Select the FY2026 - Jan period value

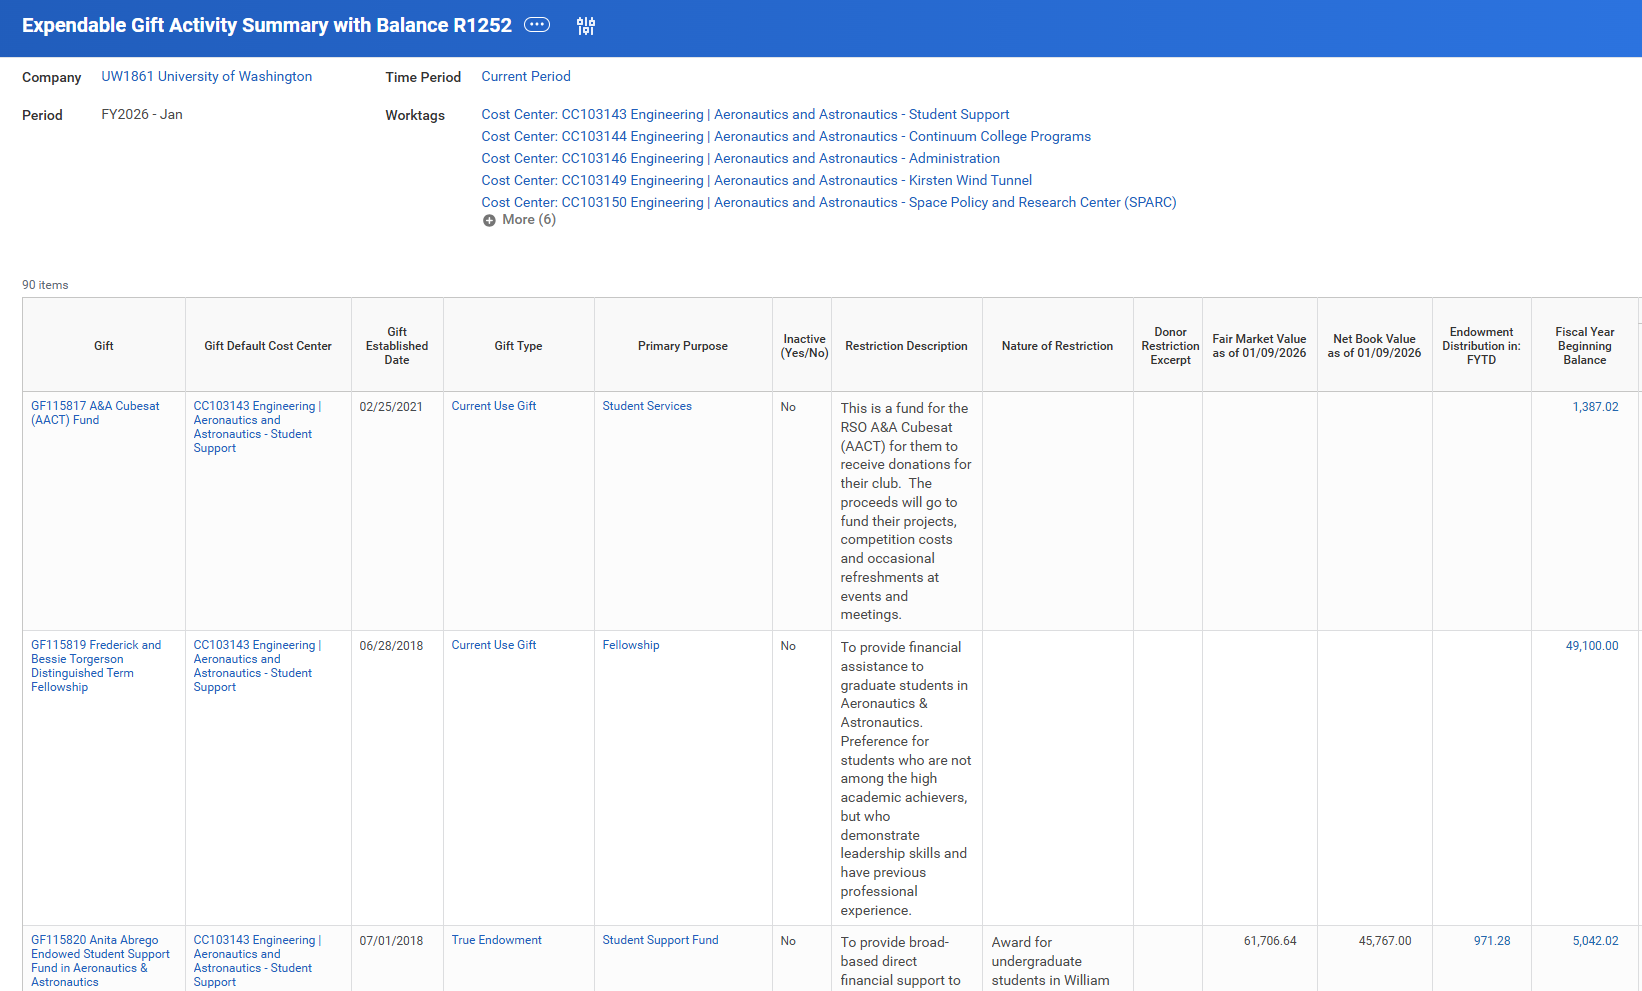(x=142, y=115)
